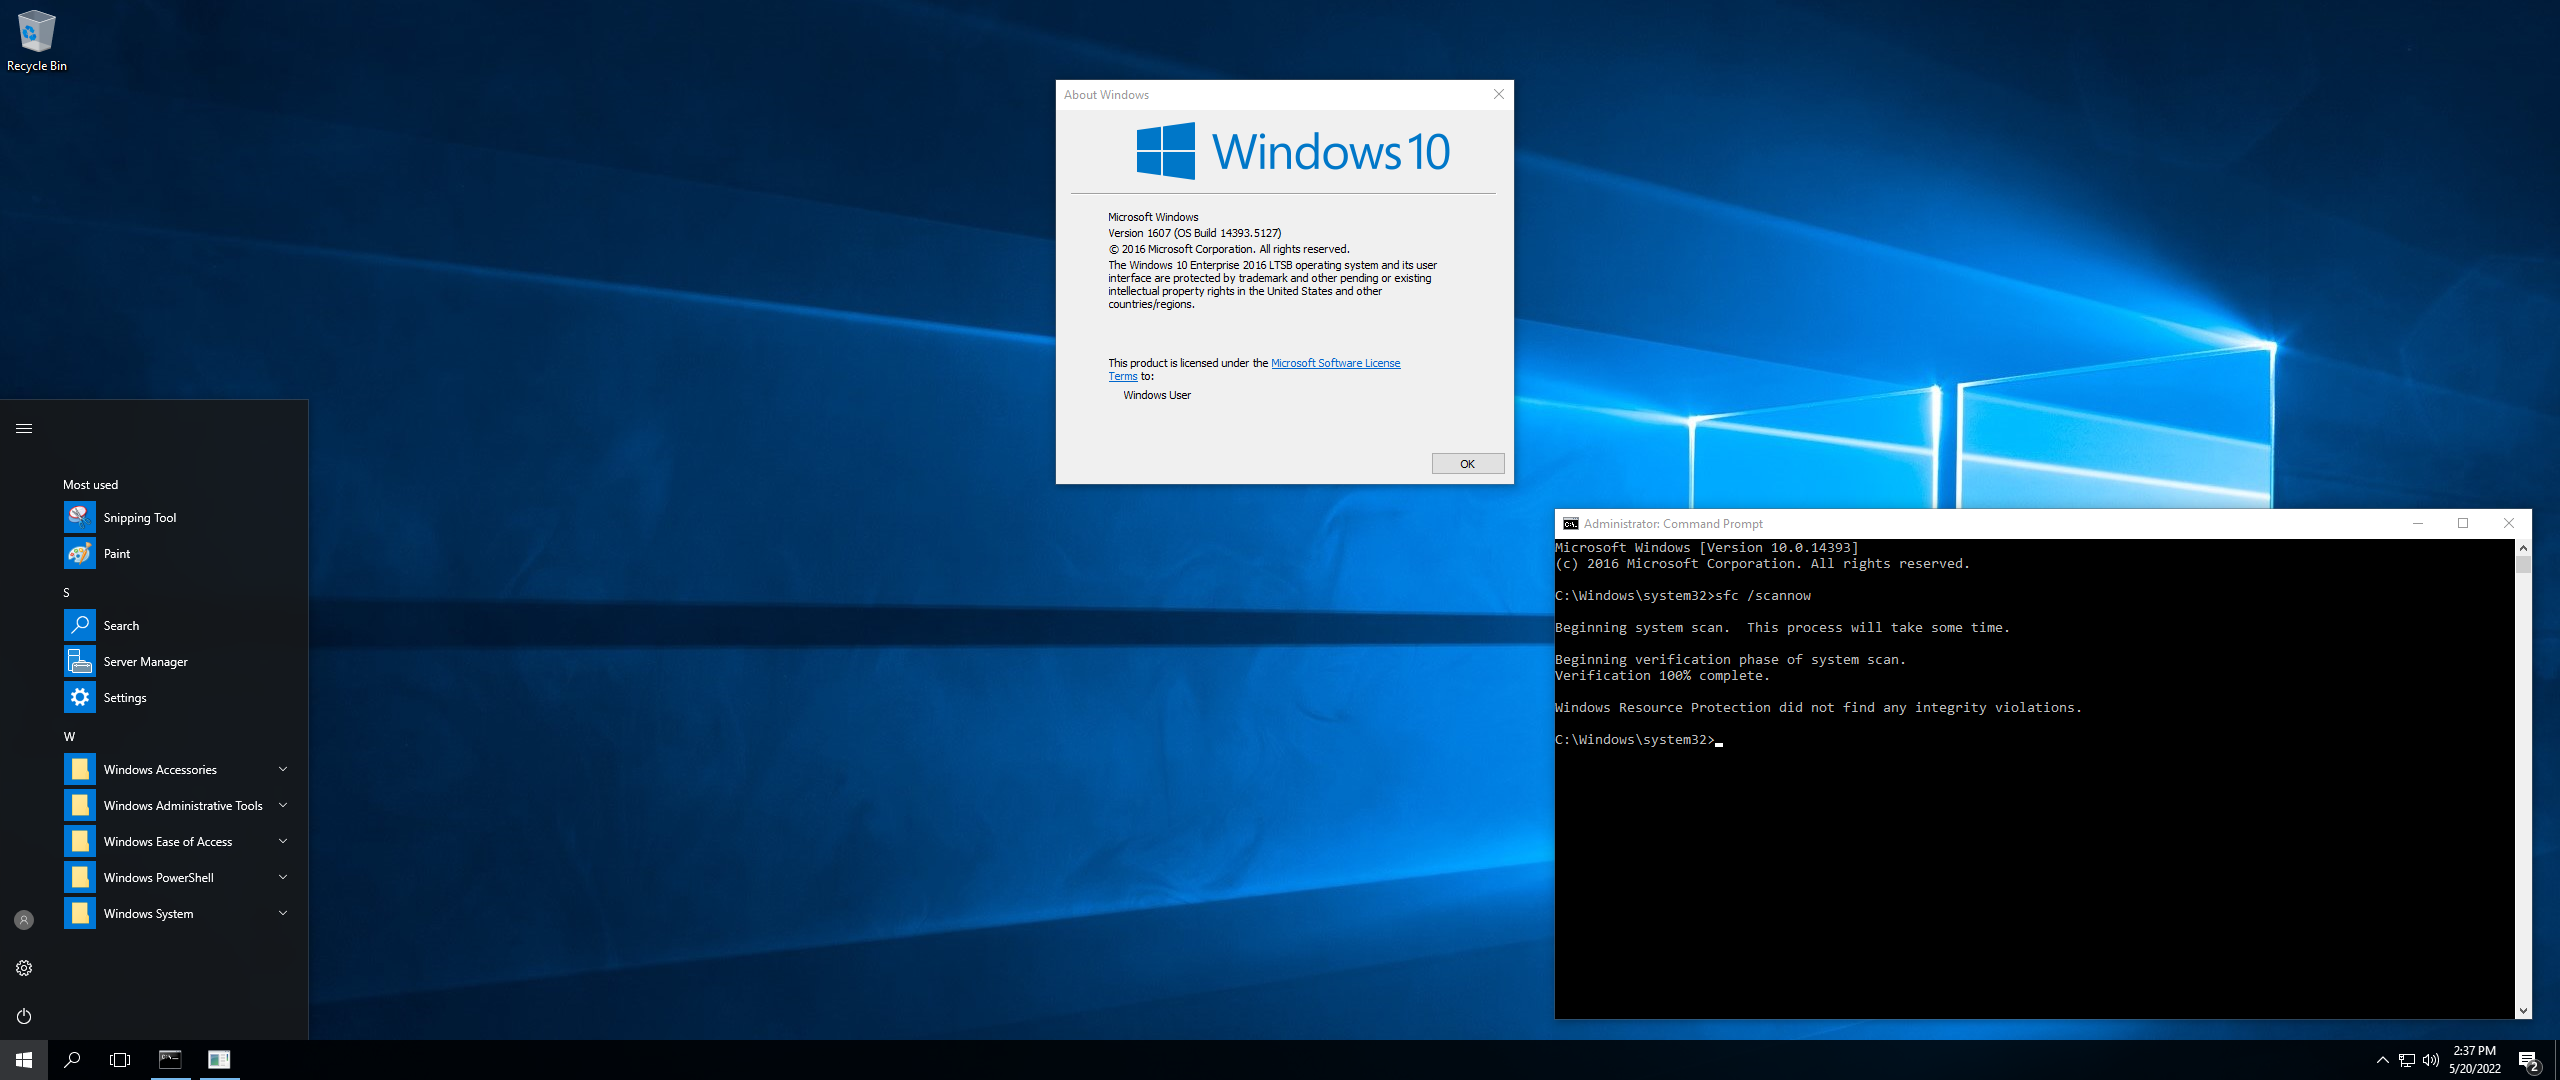Open the Command Prompt window system icon
Screen dimensions: 2560x1080
pos(1571,524)
